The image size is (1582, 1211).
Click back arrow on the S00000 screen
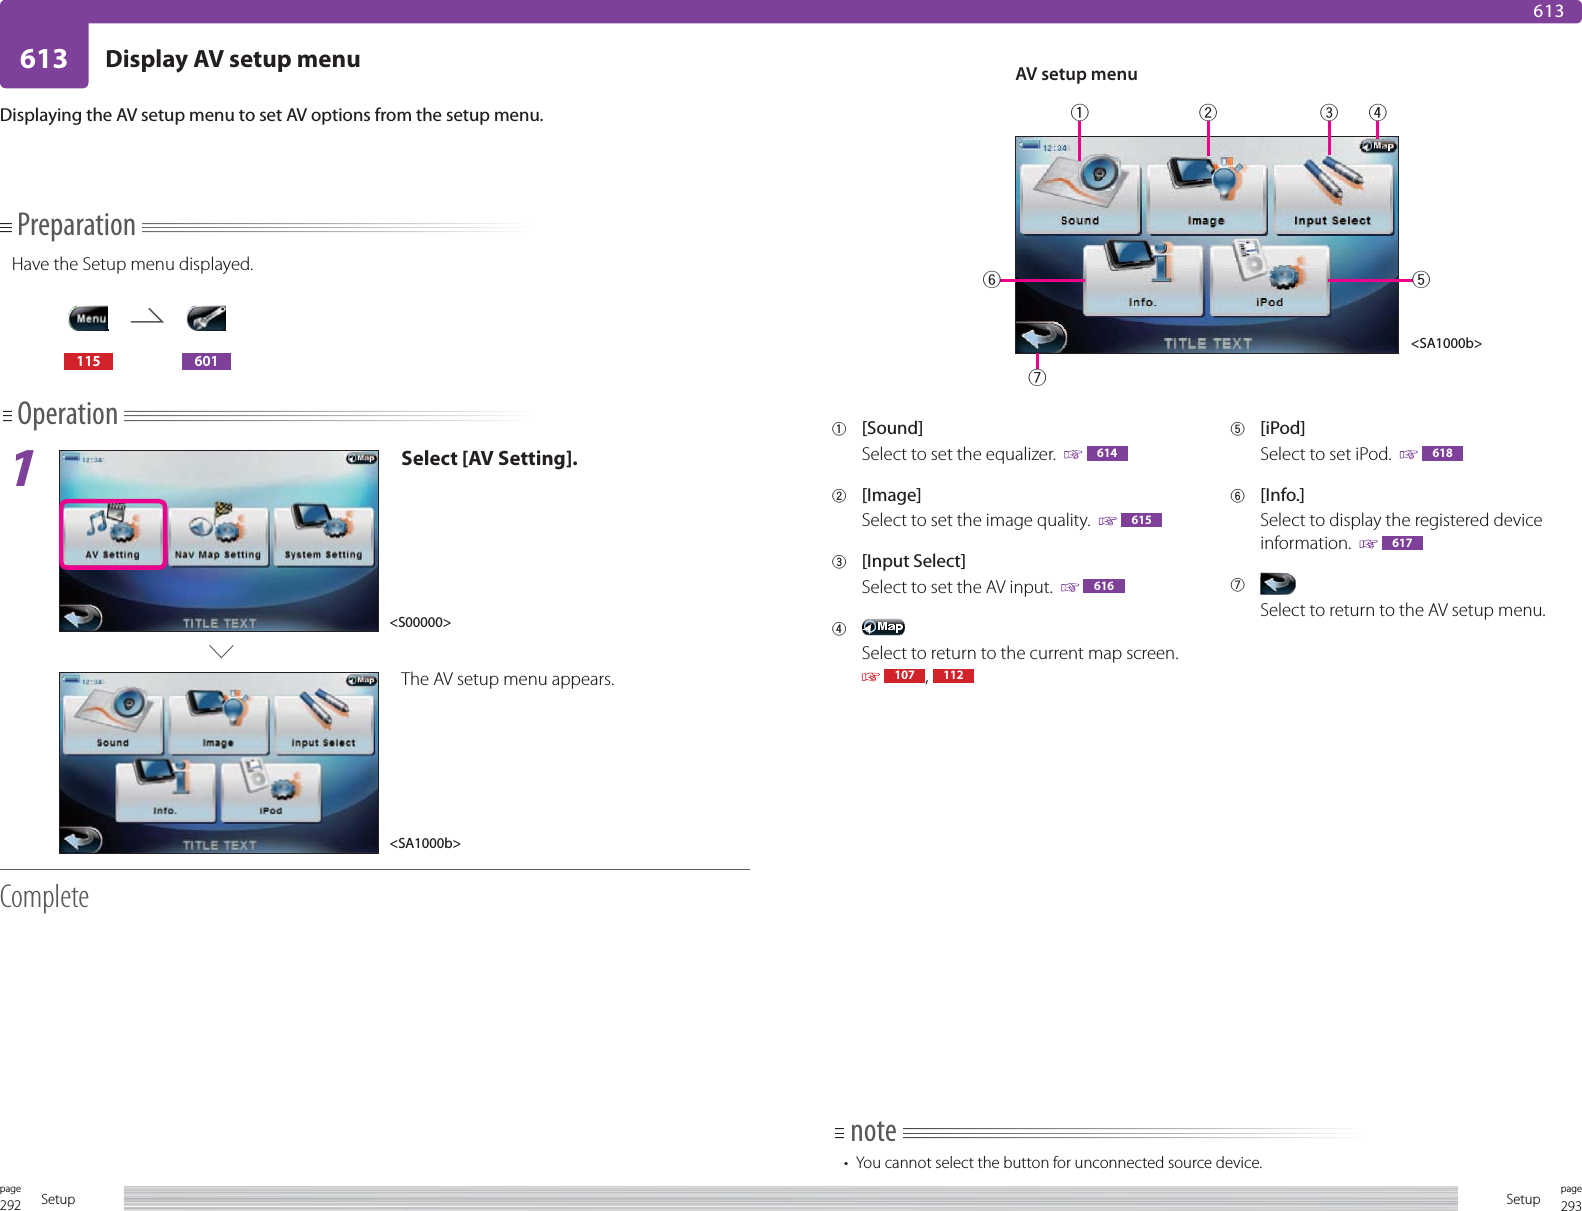coord(81,618)
